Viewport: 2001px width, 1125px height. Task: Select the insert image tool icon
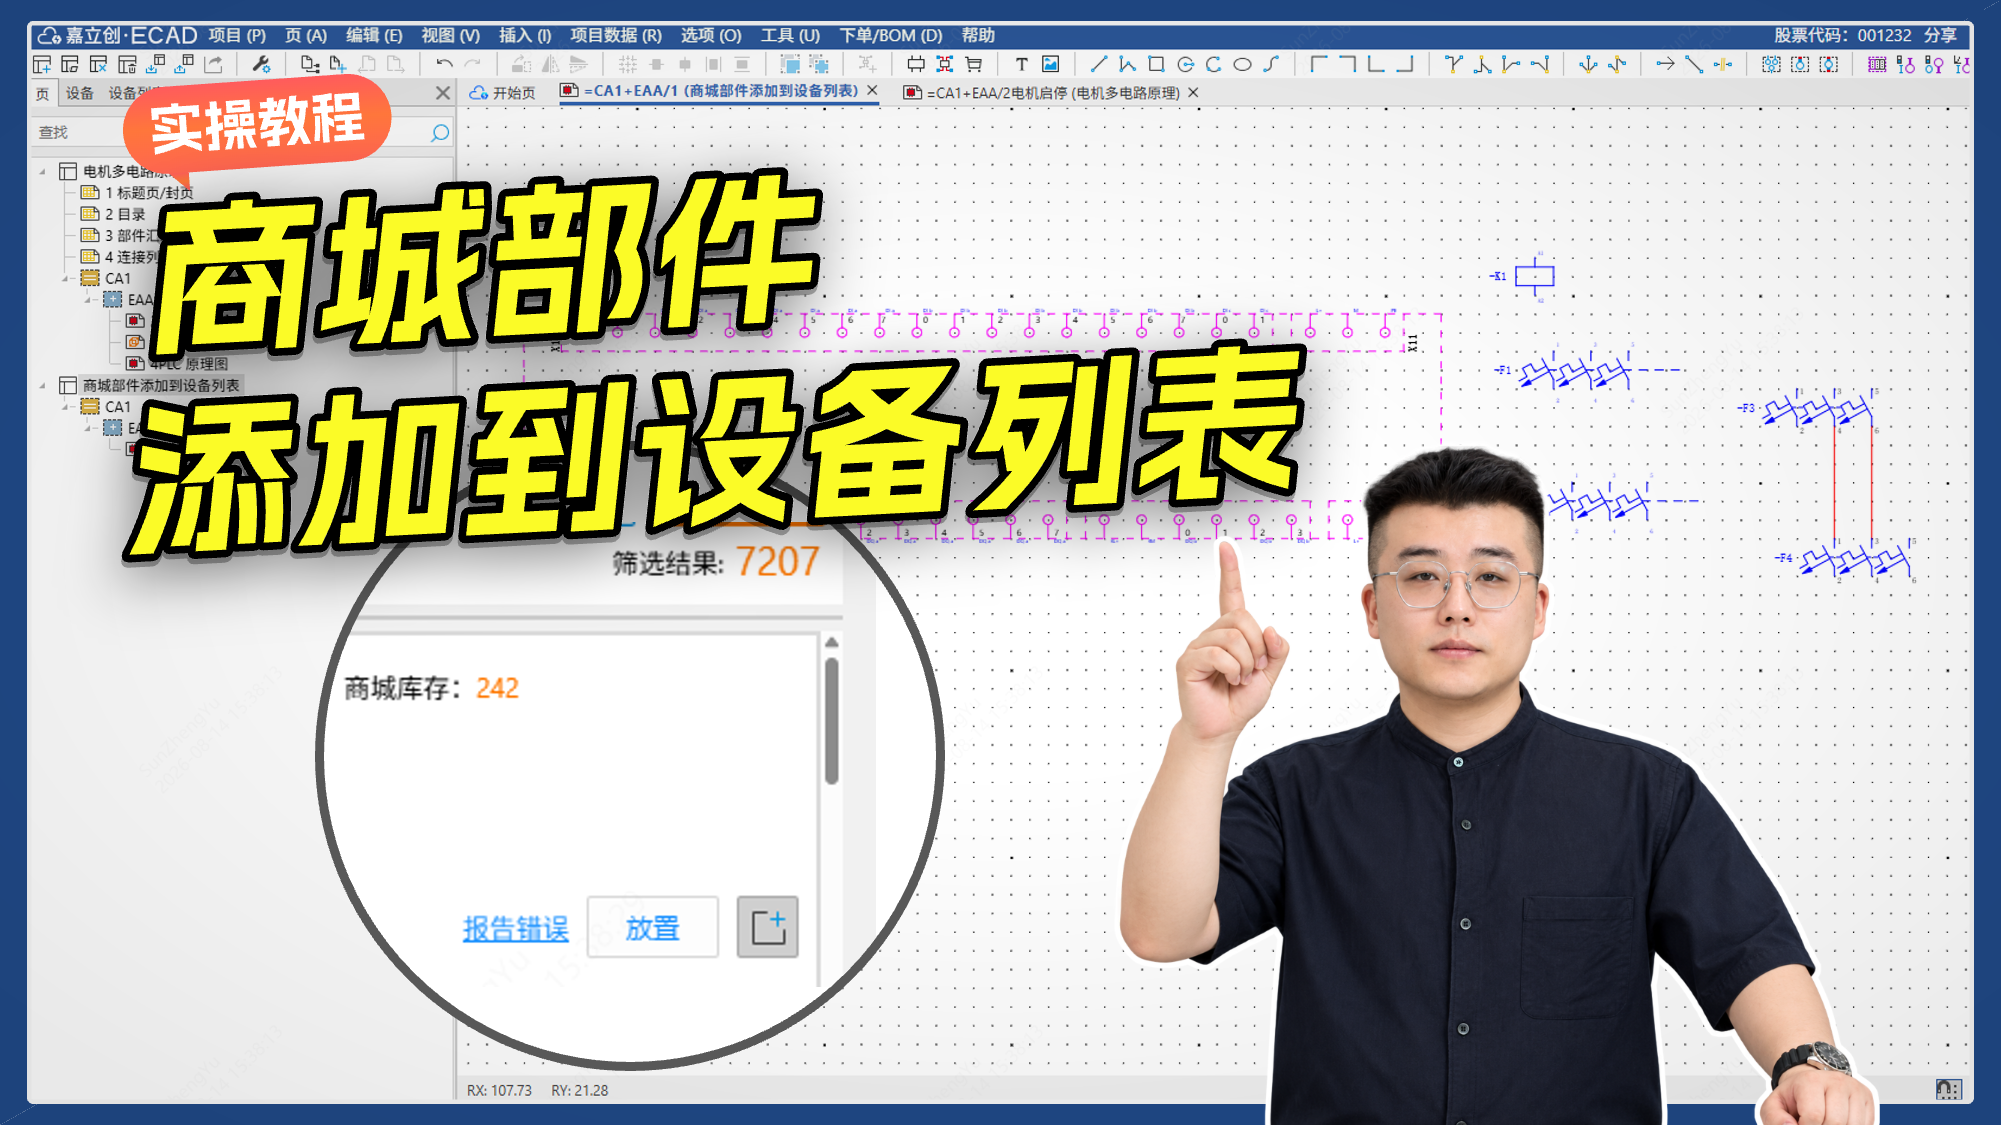tap(1050, 64)
